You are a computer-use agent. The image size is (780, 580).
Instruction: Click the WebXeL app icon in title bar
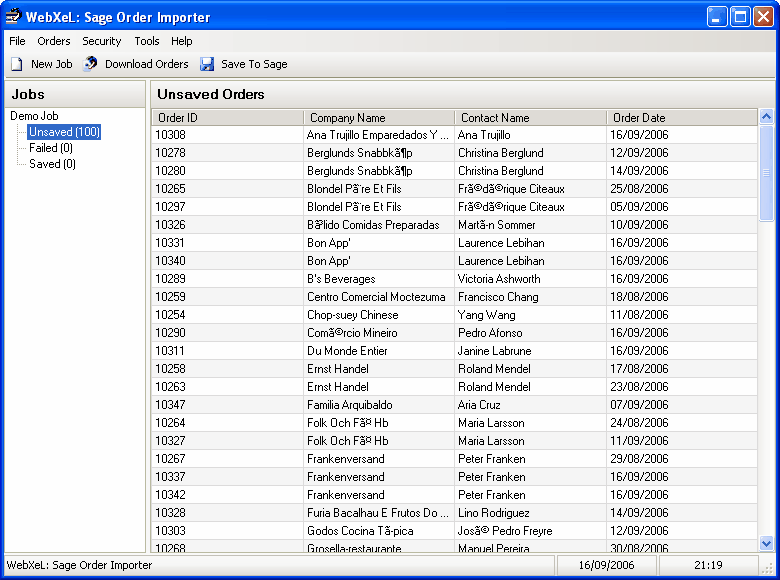tap(13, 17)
